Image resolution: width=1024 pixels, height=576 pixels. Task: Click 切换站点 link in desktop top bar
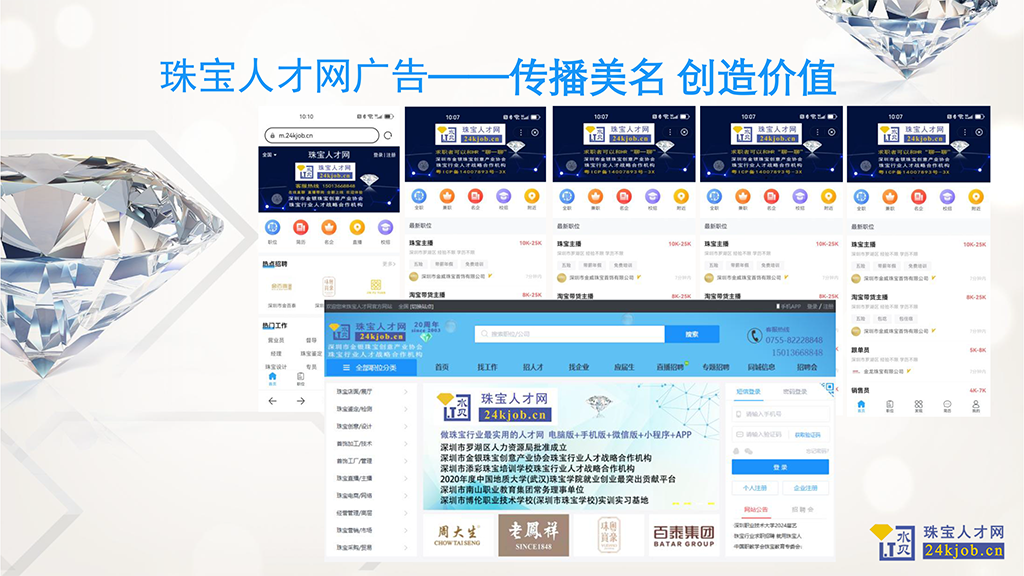coord(422,306)
